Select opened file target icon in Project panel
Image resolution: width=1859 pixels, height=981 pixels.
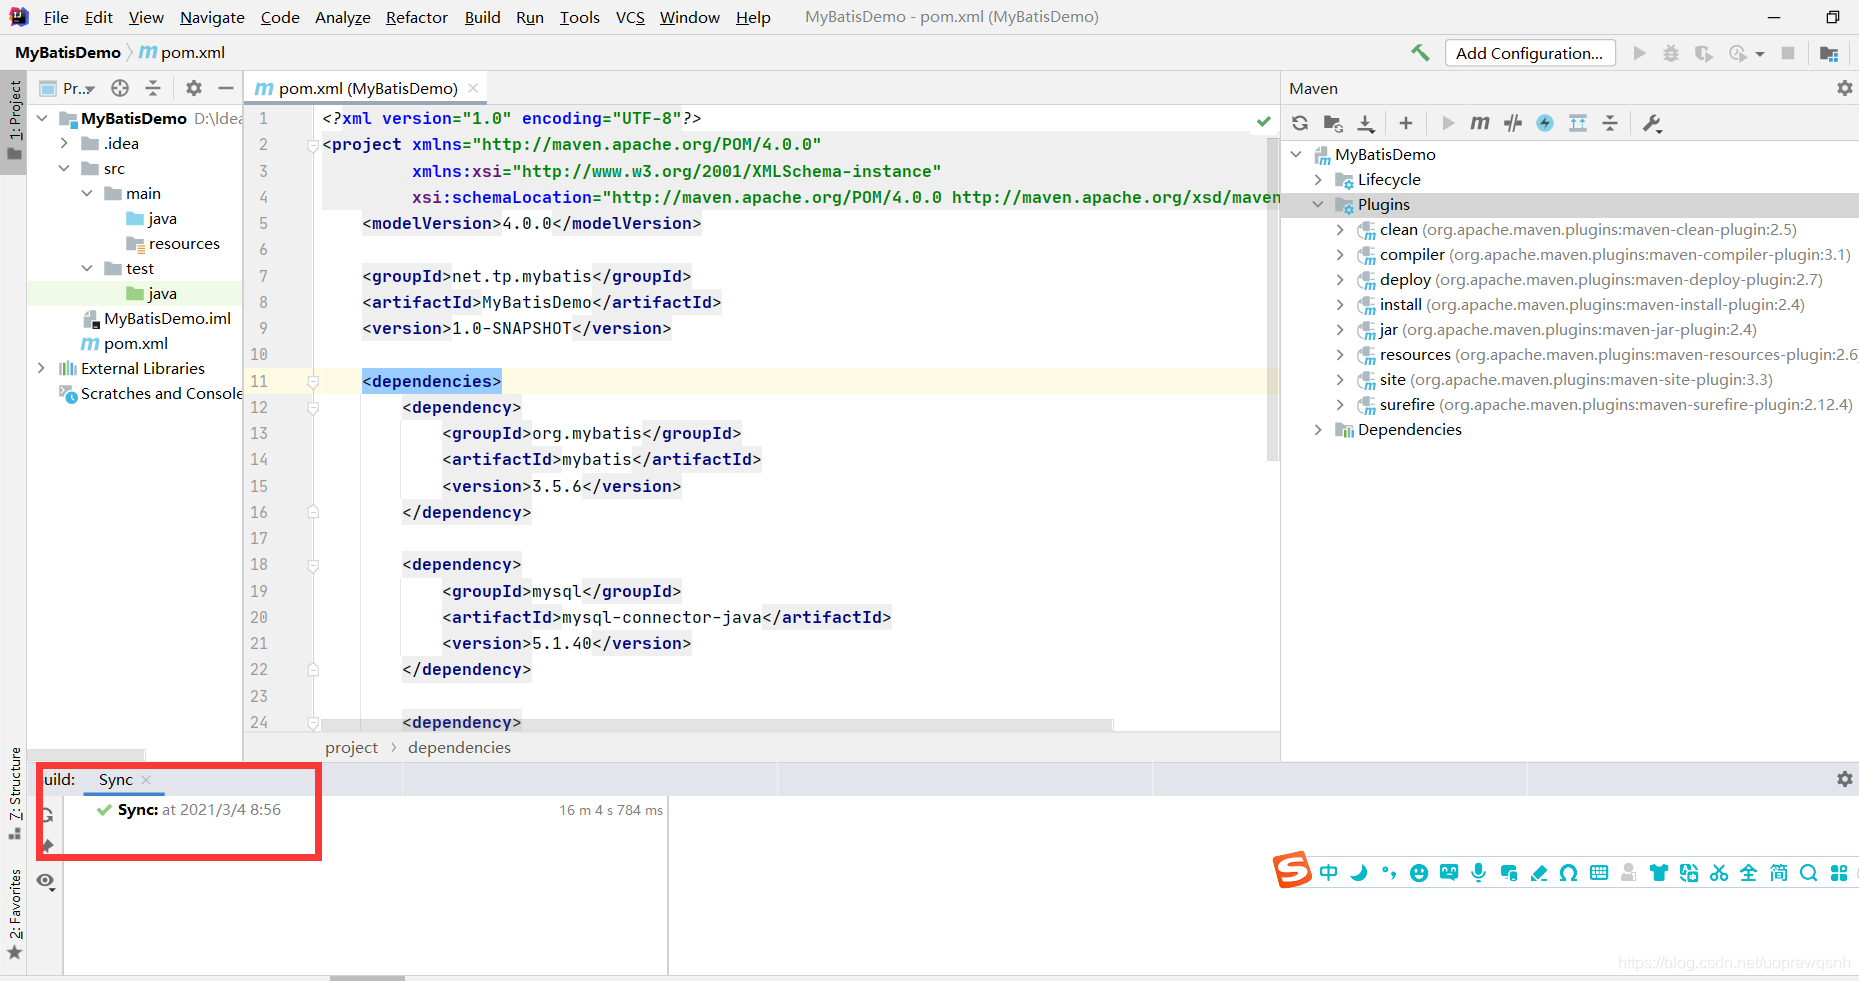click(x=120, y=88)
